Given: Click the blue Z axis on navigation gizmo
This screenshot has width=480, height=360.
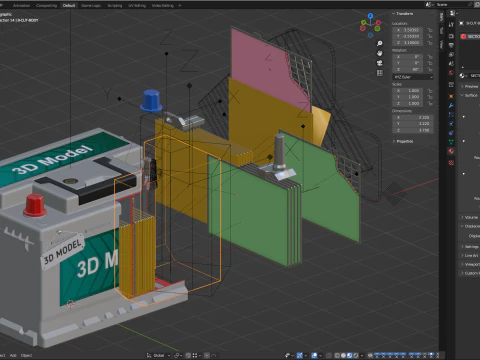Looking at the screenshot, I should 371,16.
